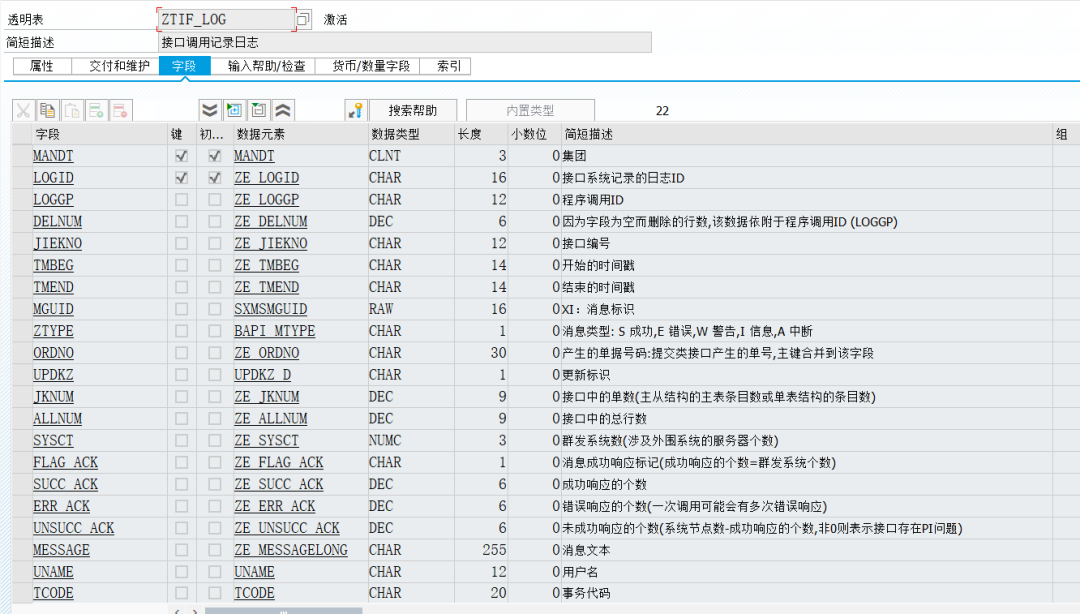Screen dimensions: 1080x614
Task: Click the 简短描述 column header
Action: click(x=589, y=134)
